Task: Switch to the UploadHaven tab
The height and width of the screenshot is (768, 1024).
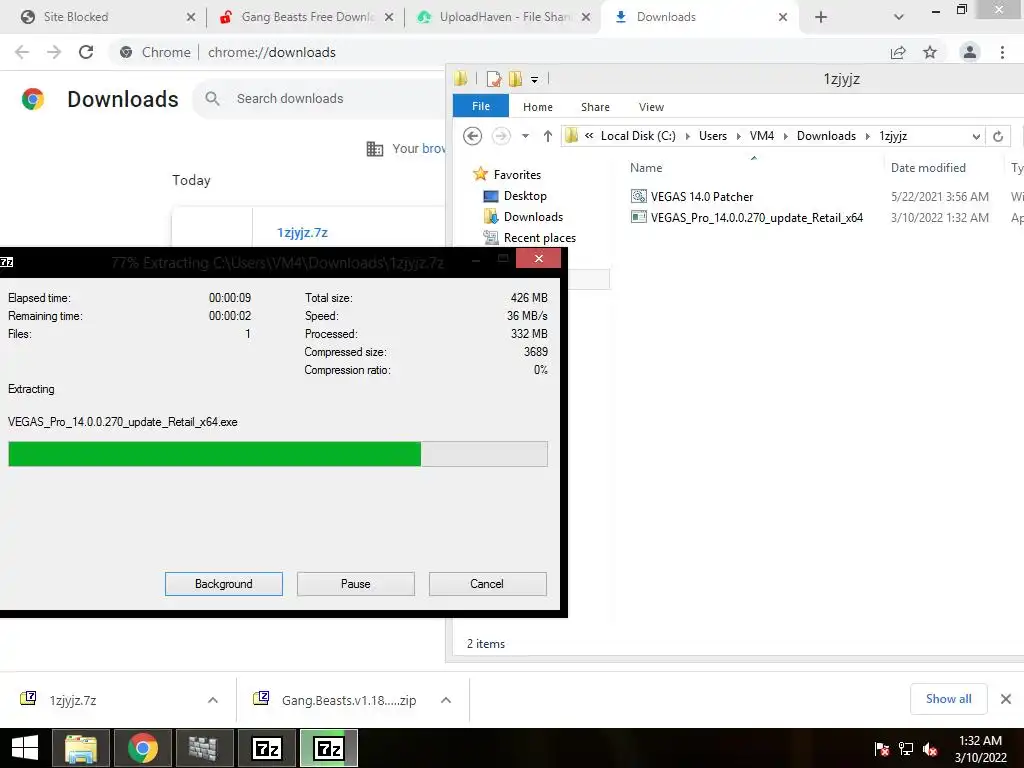Action: click(x=505, y=17)
